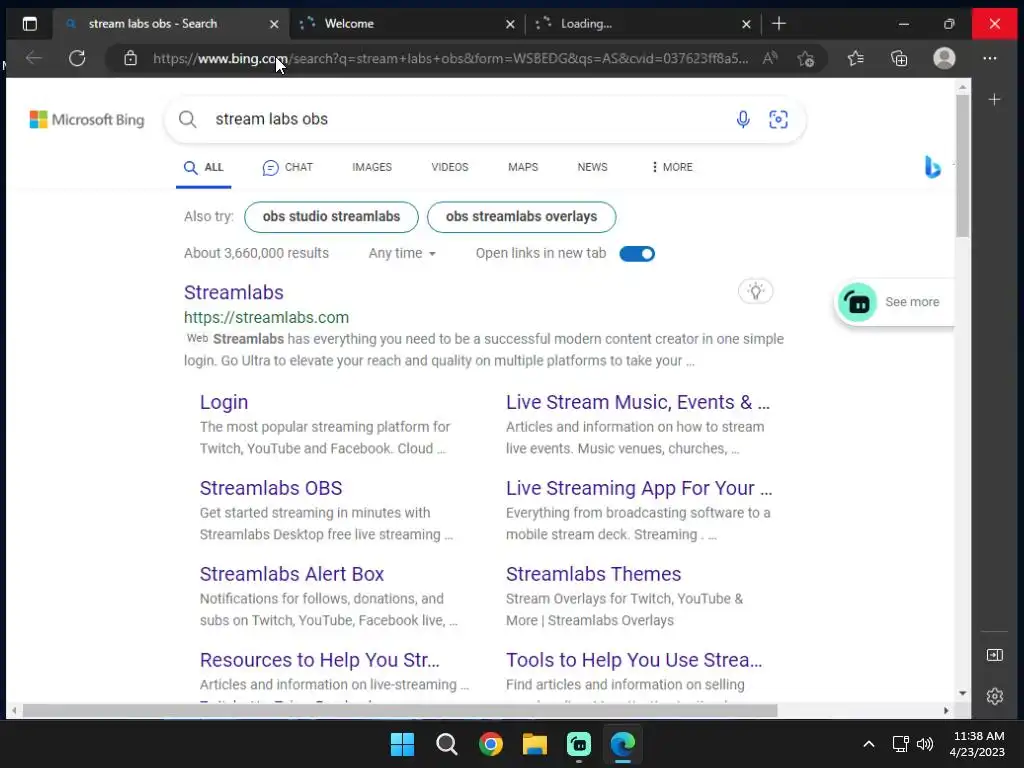Open Live Streaming App For Your link
Screen dimensions: 1024x768
tap(639, 488)
